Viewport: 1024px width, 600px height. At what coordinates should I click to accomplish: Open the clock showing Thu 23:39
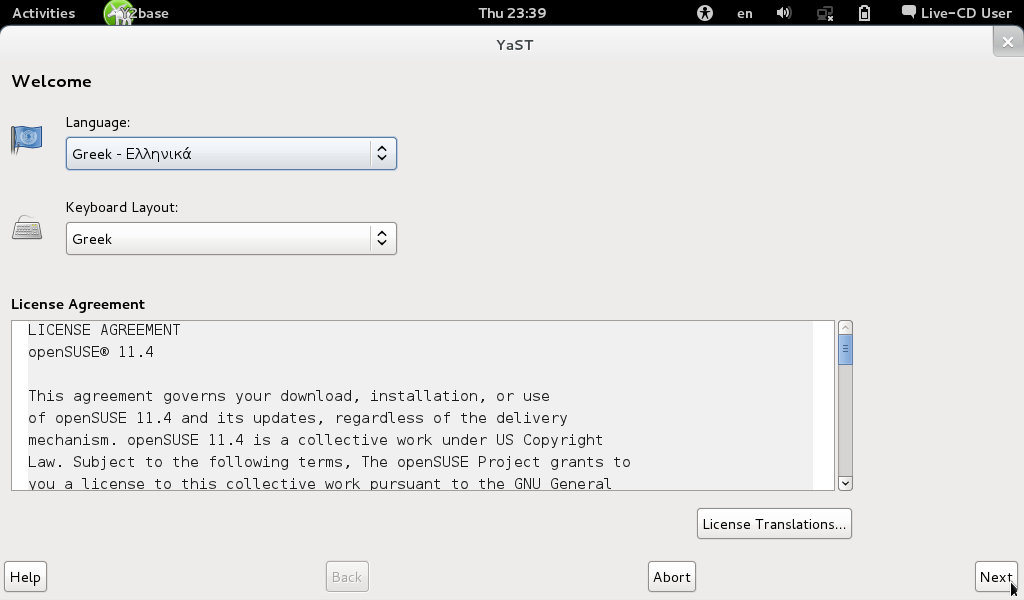512,13
